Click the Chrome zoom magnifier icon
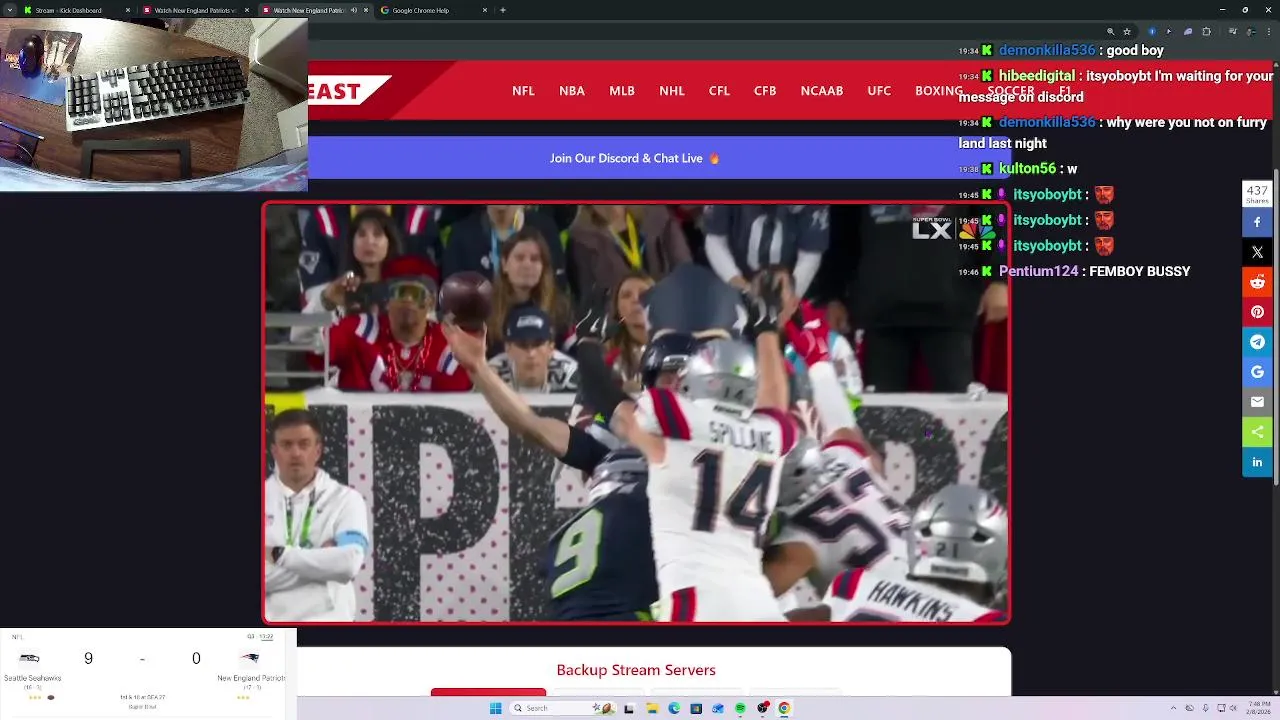 point(1111,31)
